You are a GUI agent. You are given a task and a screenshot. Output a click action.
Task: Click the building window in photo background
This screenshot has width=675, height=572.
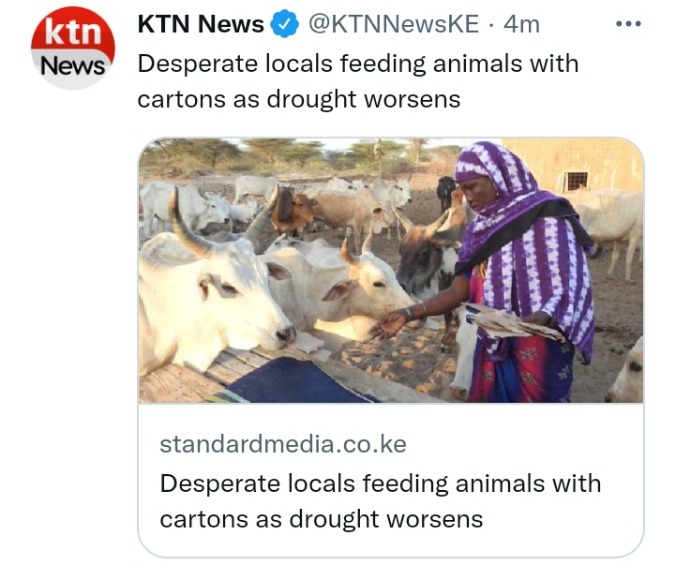tap(576, 181)
